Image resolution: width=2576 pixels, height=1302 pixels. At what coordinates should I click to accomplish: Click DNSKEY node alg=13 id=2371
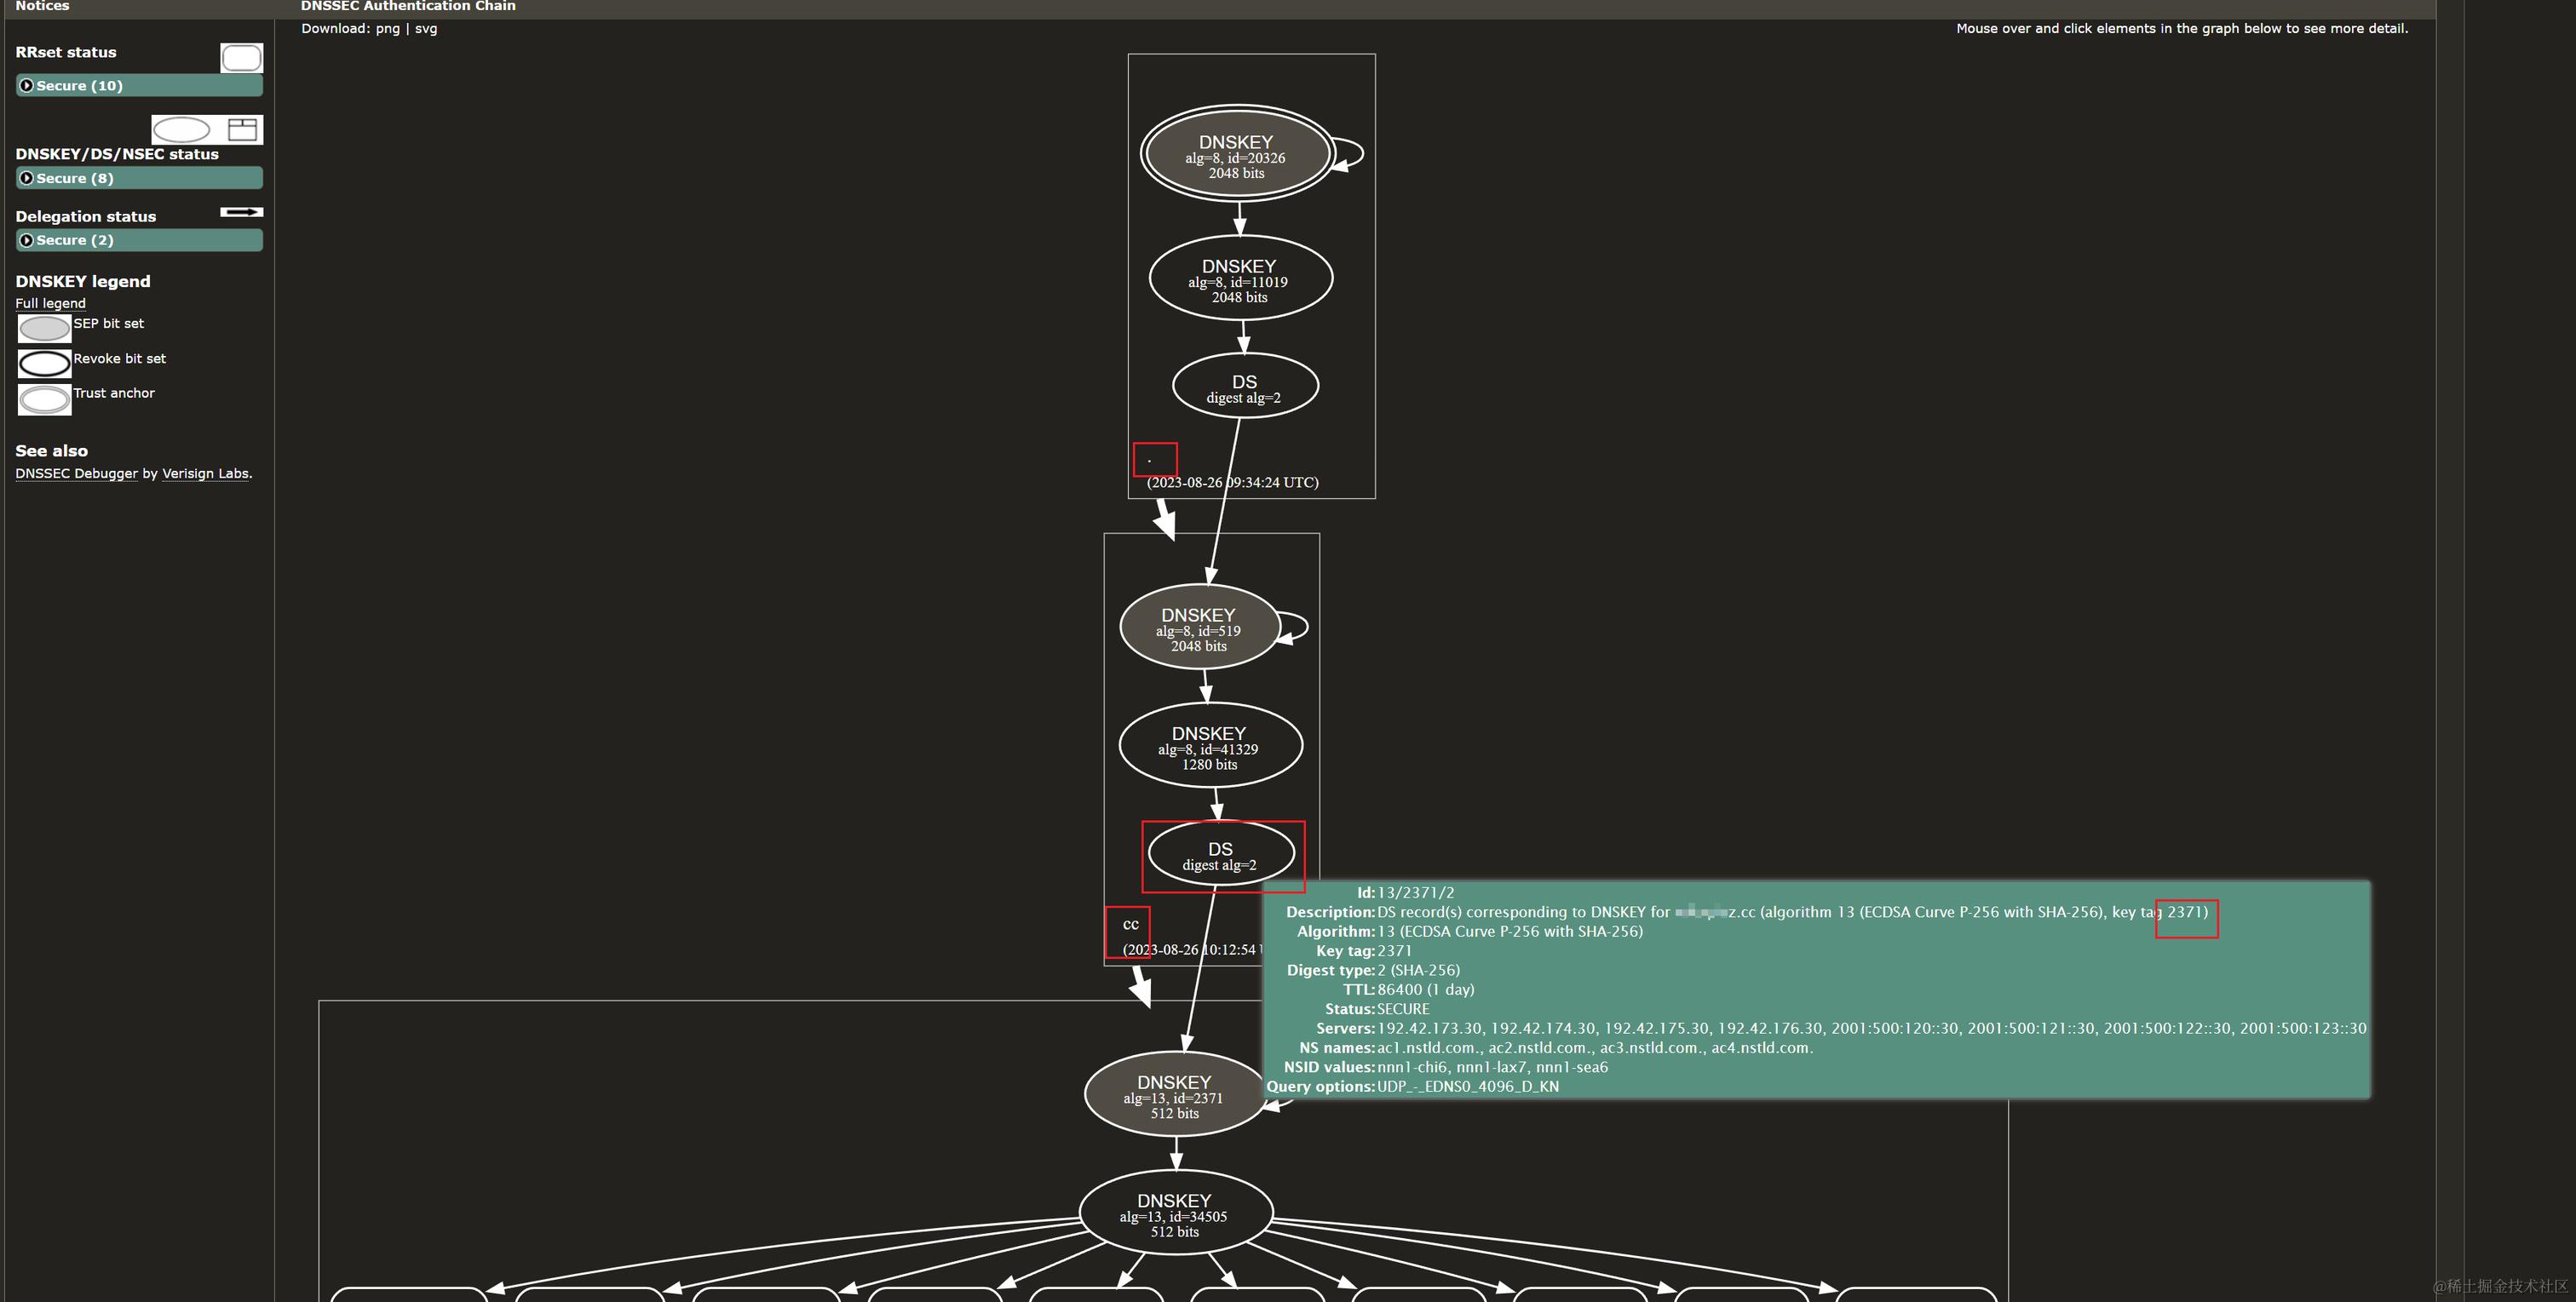(x=1174, y=1095)
